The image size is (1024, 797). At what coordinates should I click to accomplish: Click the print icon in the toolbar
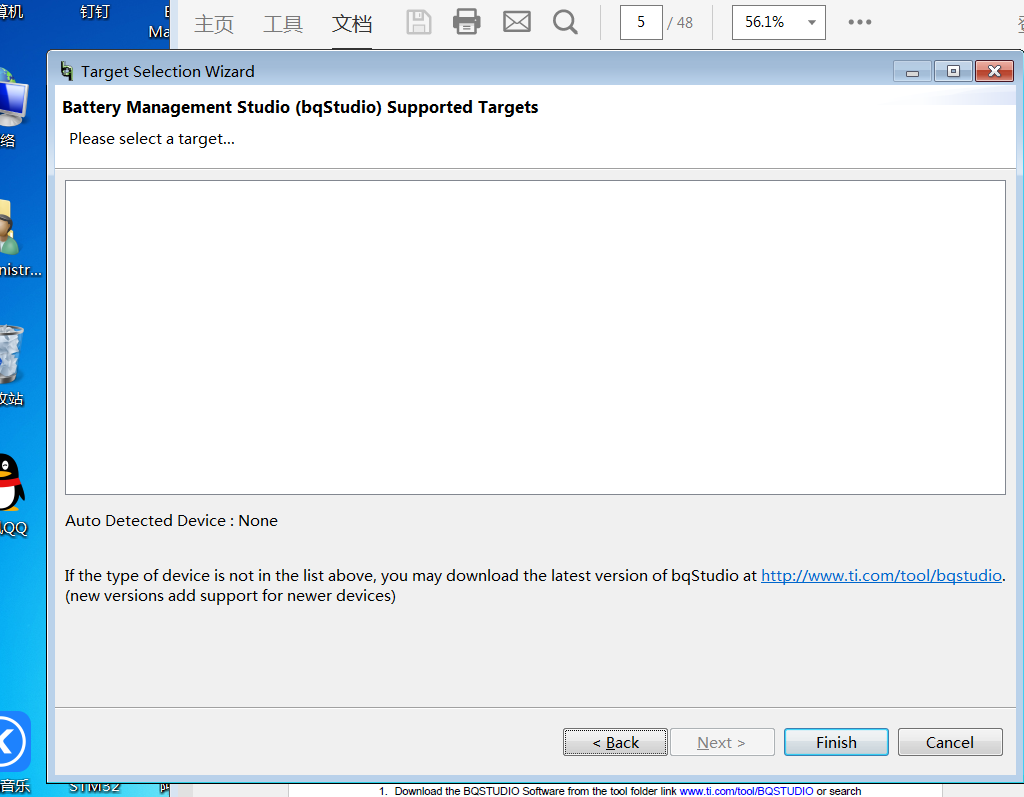coord(466,21)
